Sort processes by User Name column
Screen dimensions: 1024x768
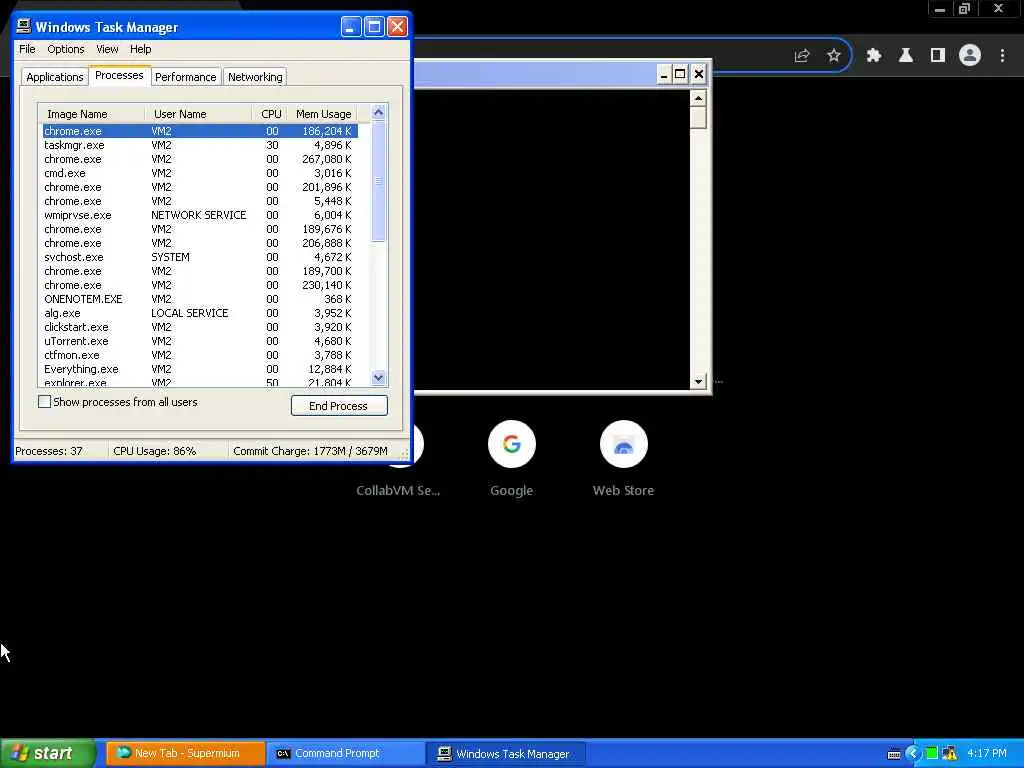pos(198,114)
